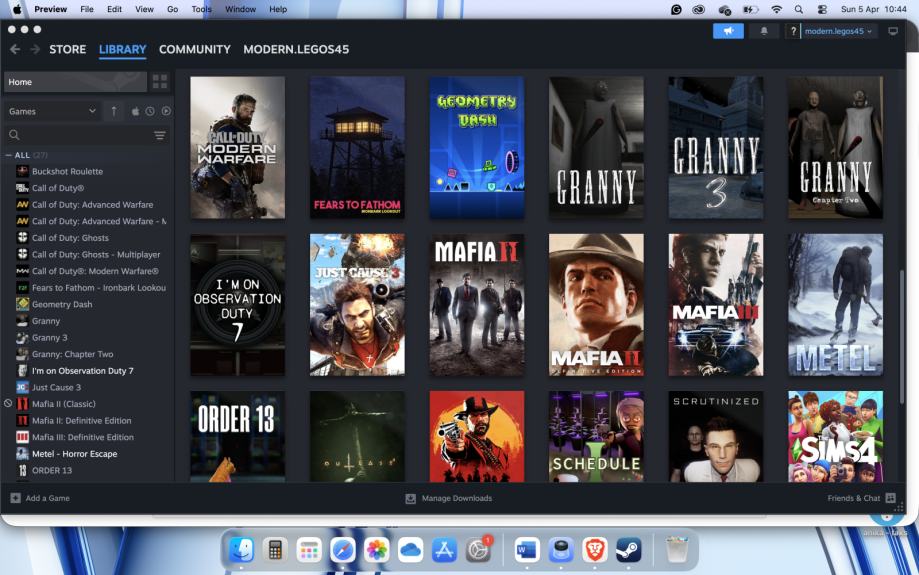Open Finder from the Dock
The image size is (919, 575).
241,550
